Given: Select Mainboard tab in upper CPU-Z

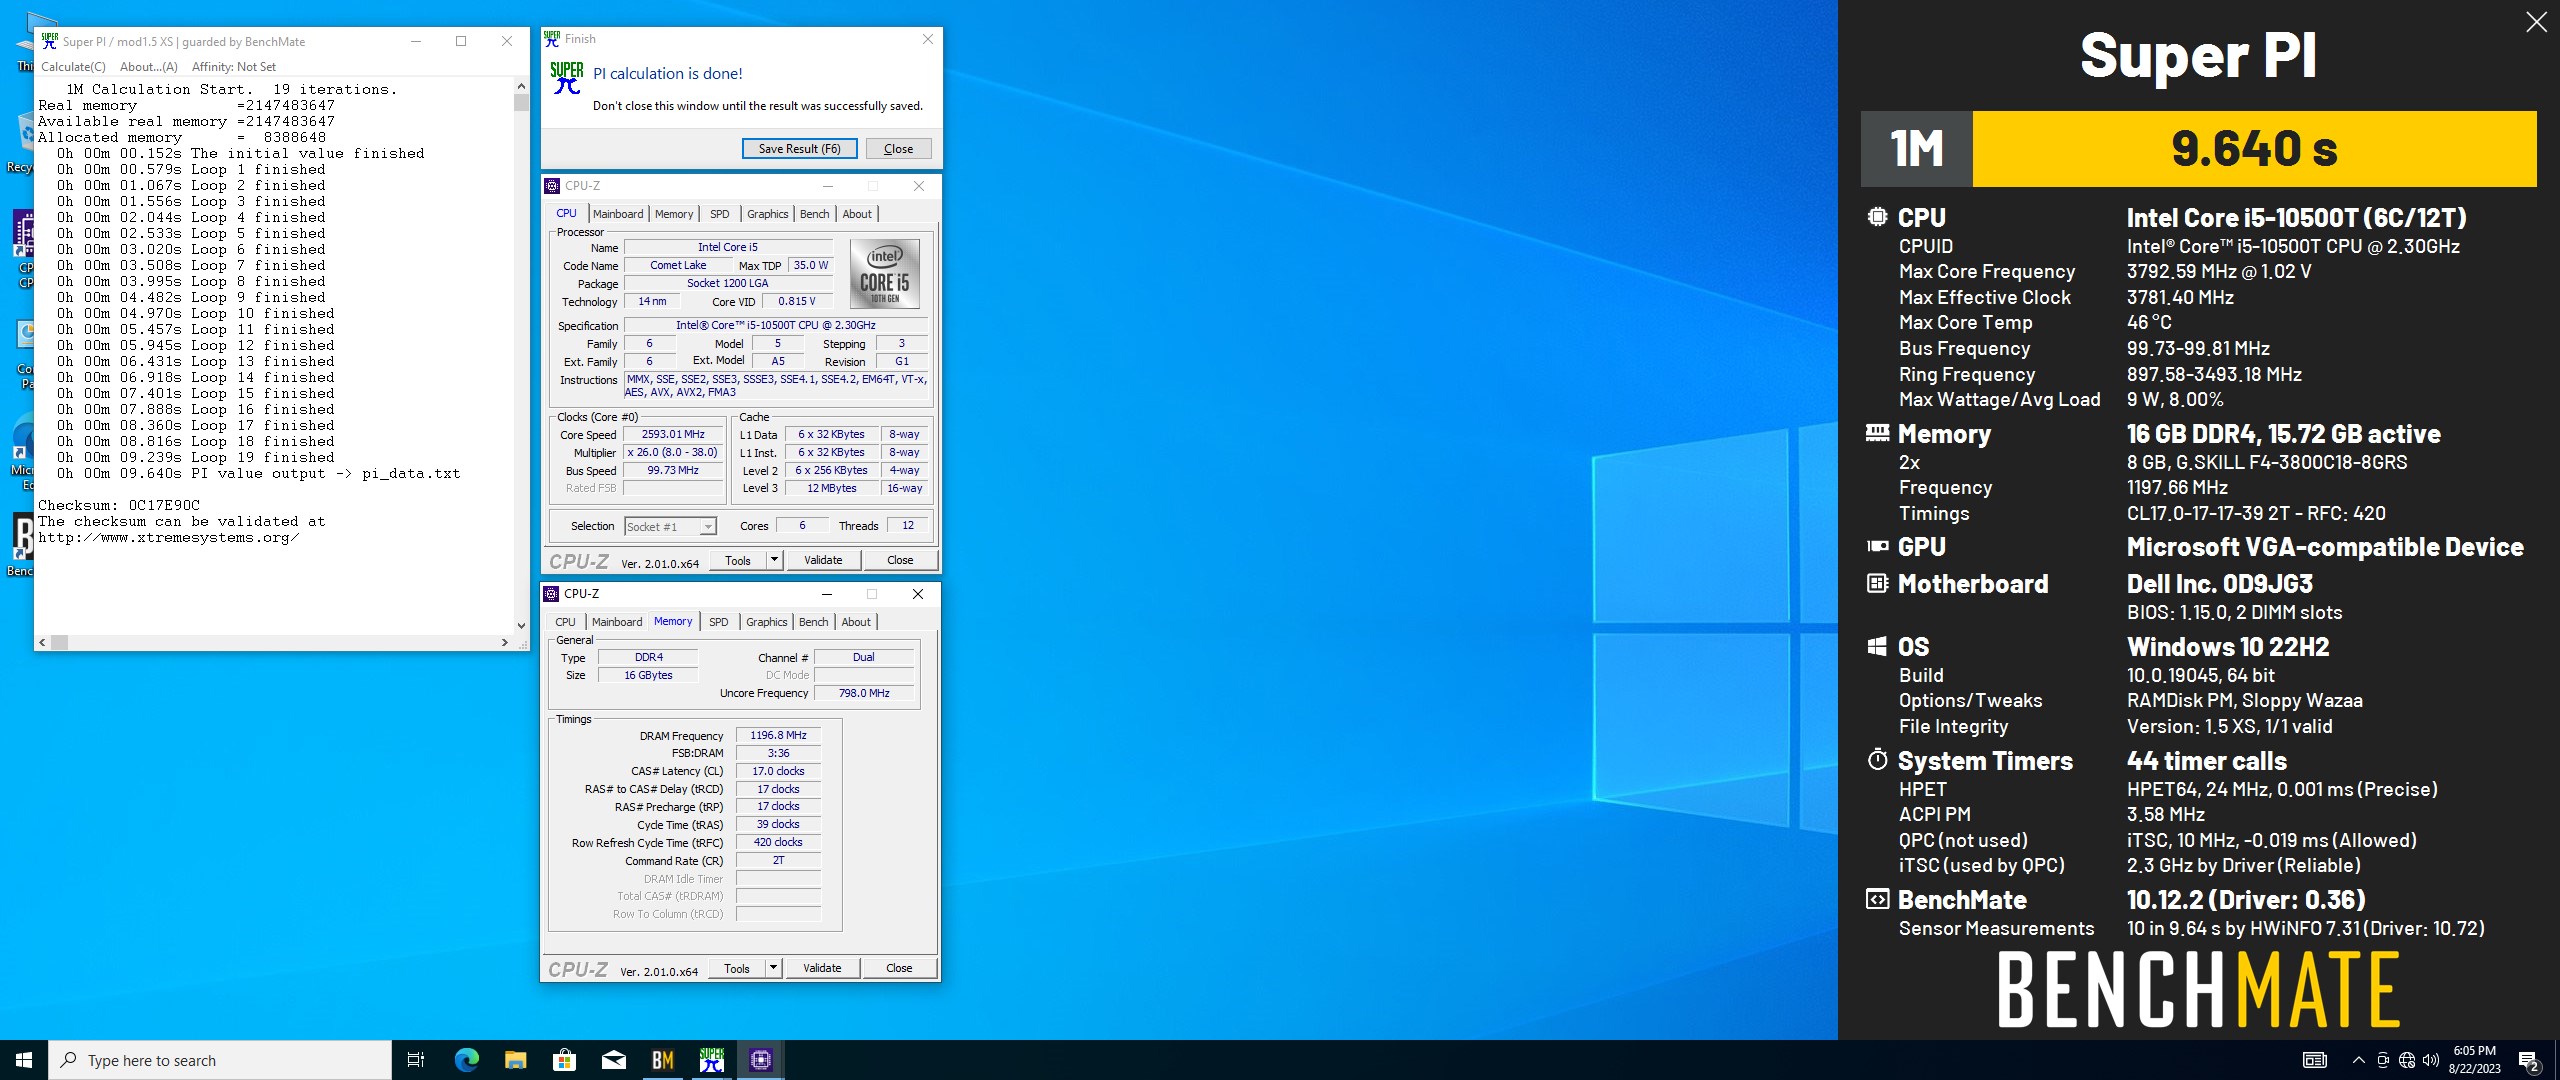Looking at the screenshot, I should click(x=618, y=214).
